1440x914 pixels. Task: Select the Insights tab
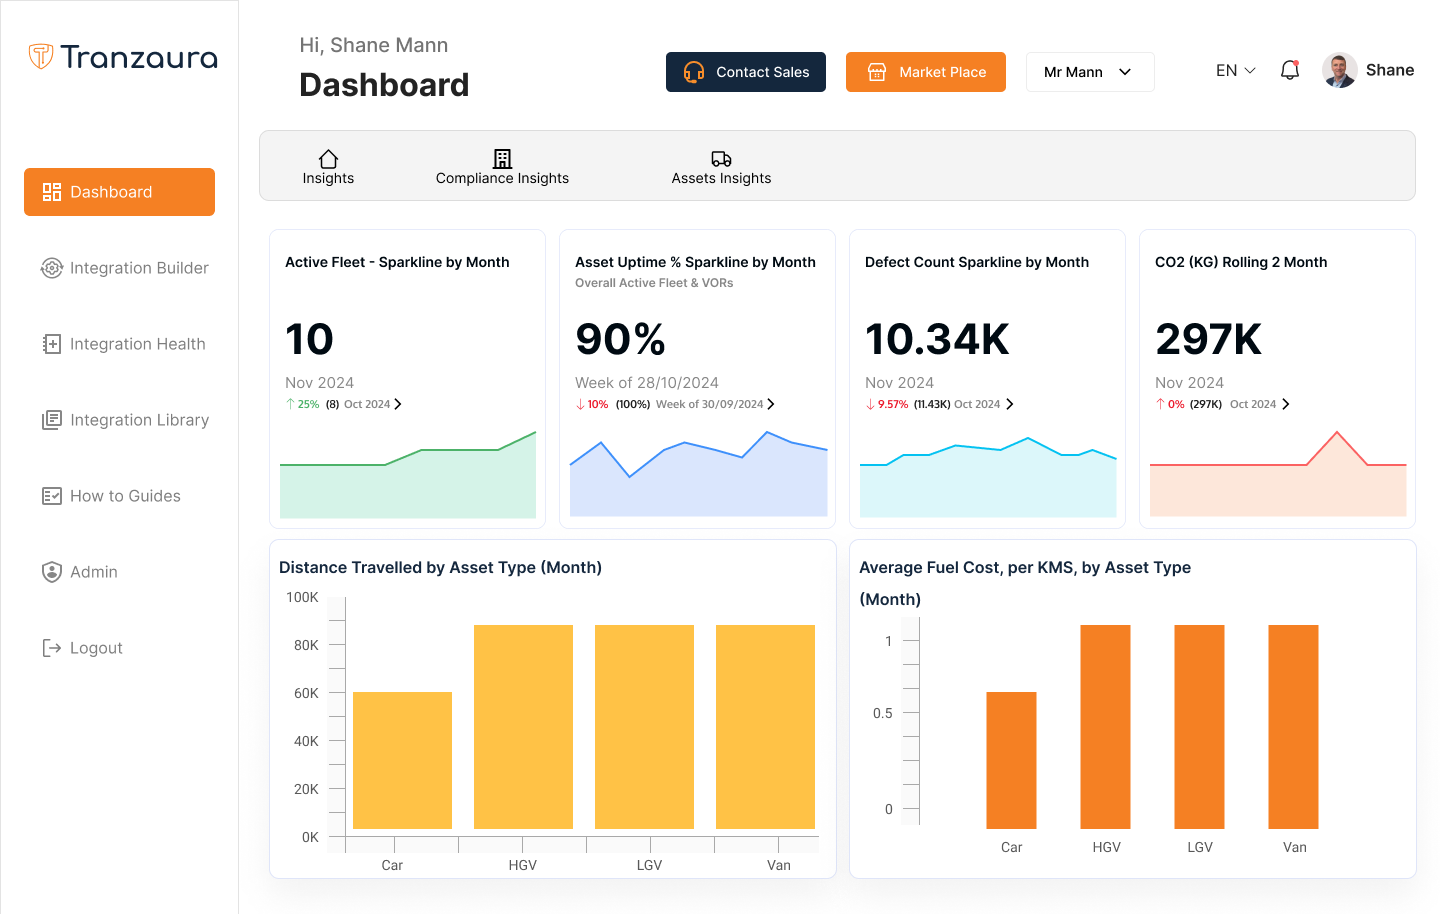[328, 167]
